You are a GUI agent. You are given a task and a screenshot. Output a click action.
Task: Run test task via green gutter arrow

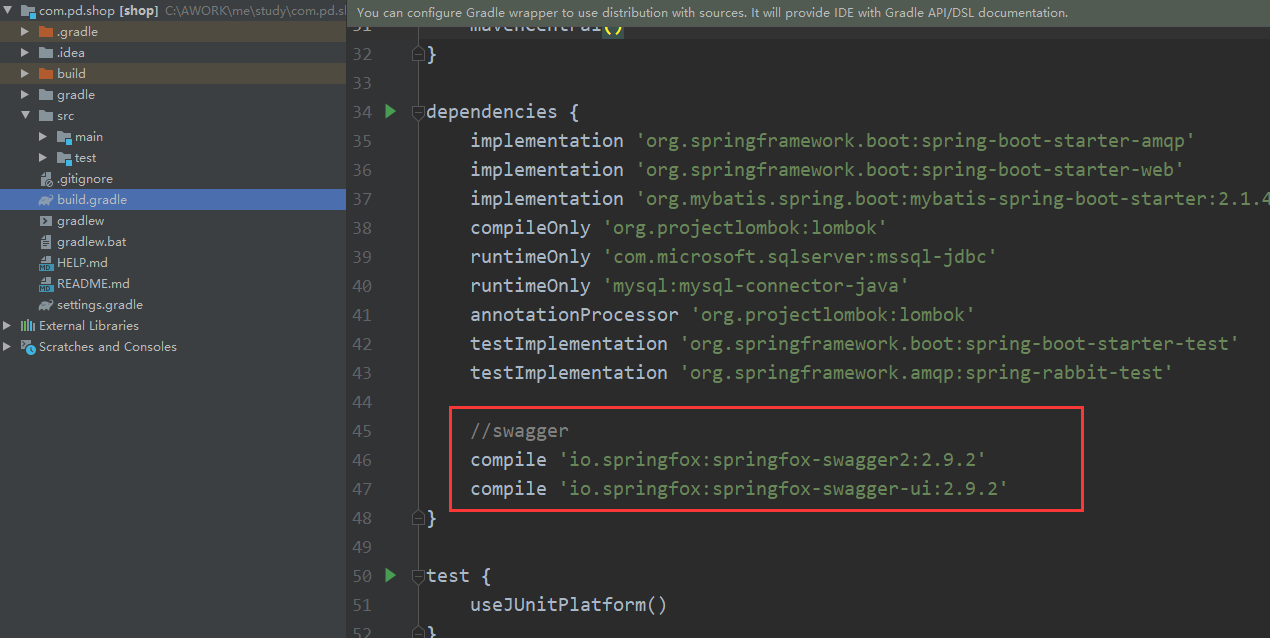[x=390, y=575]
